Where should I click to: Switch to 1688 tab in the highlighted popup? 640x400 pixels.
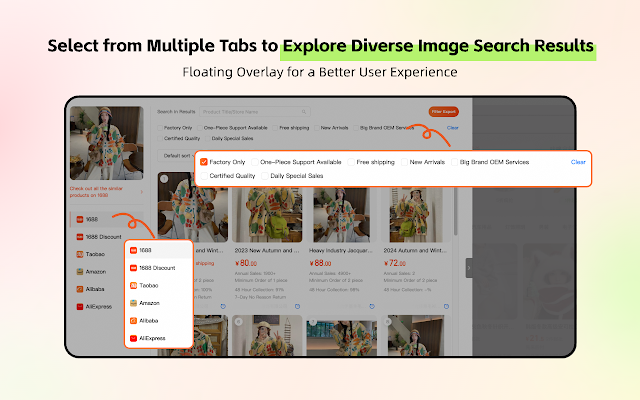pos(159,250)
